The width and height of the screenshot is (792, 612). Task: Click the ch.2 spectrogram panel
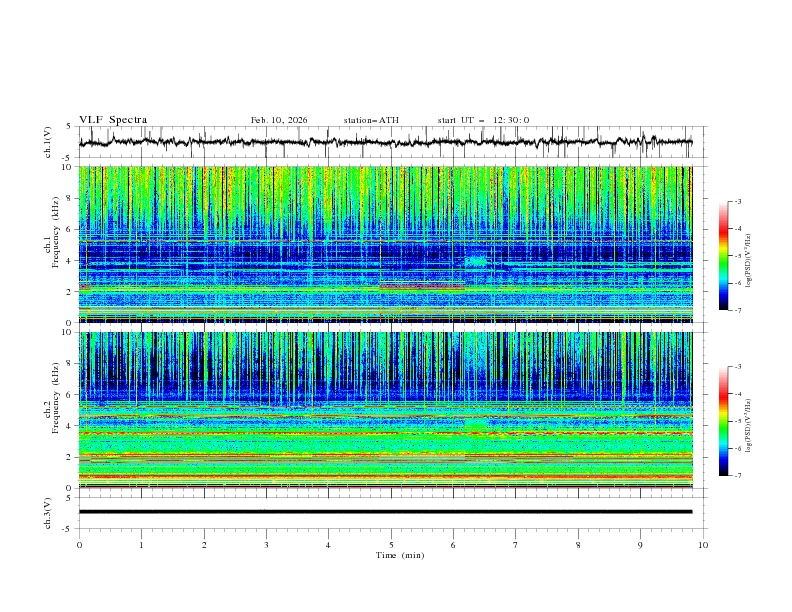pyautogui.click(x=385, y=410)
